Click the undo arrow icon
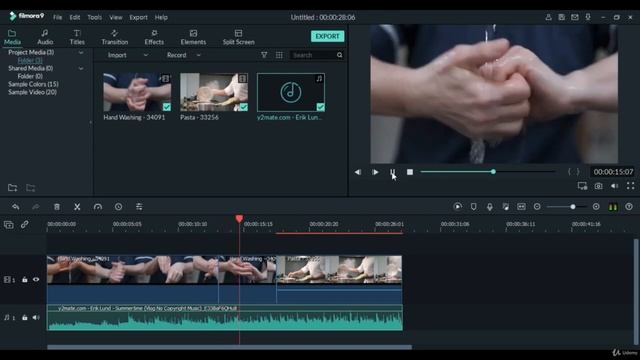 (x=16, y=207)
